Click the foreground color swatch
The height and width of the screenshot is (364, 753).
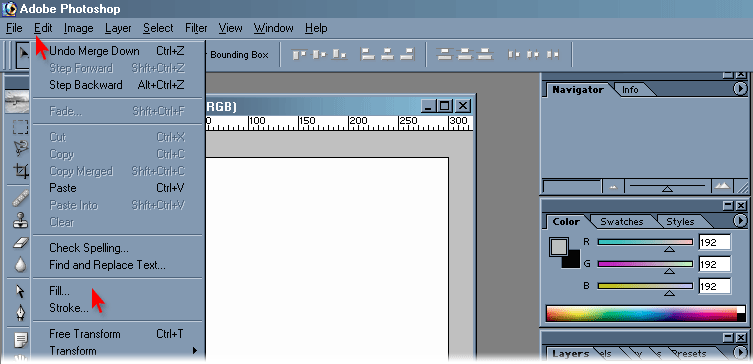[559, 247]
